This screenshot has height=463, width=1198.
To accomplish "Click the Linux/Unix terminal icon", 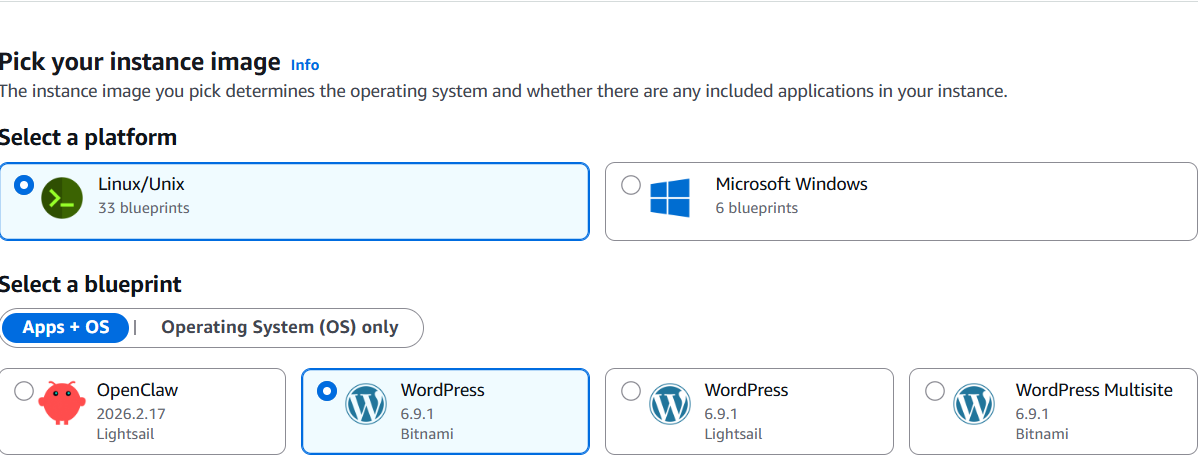I will (61, 198).
